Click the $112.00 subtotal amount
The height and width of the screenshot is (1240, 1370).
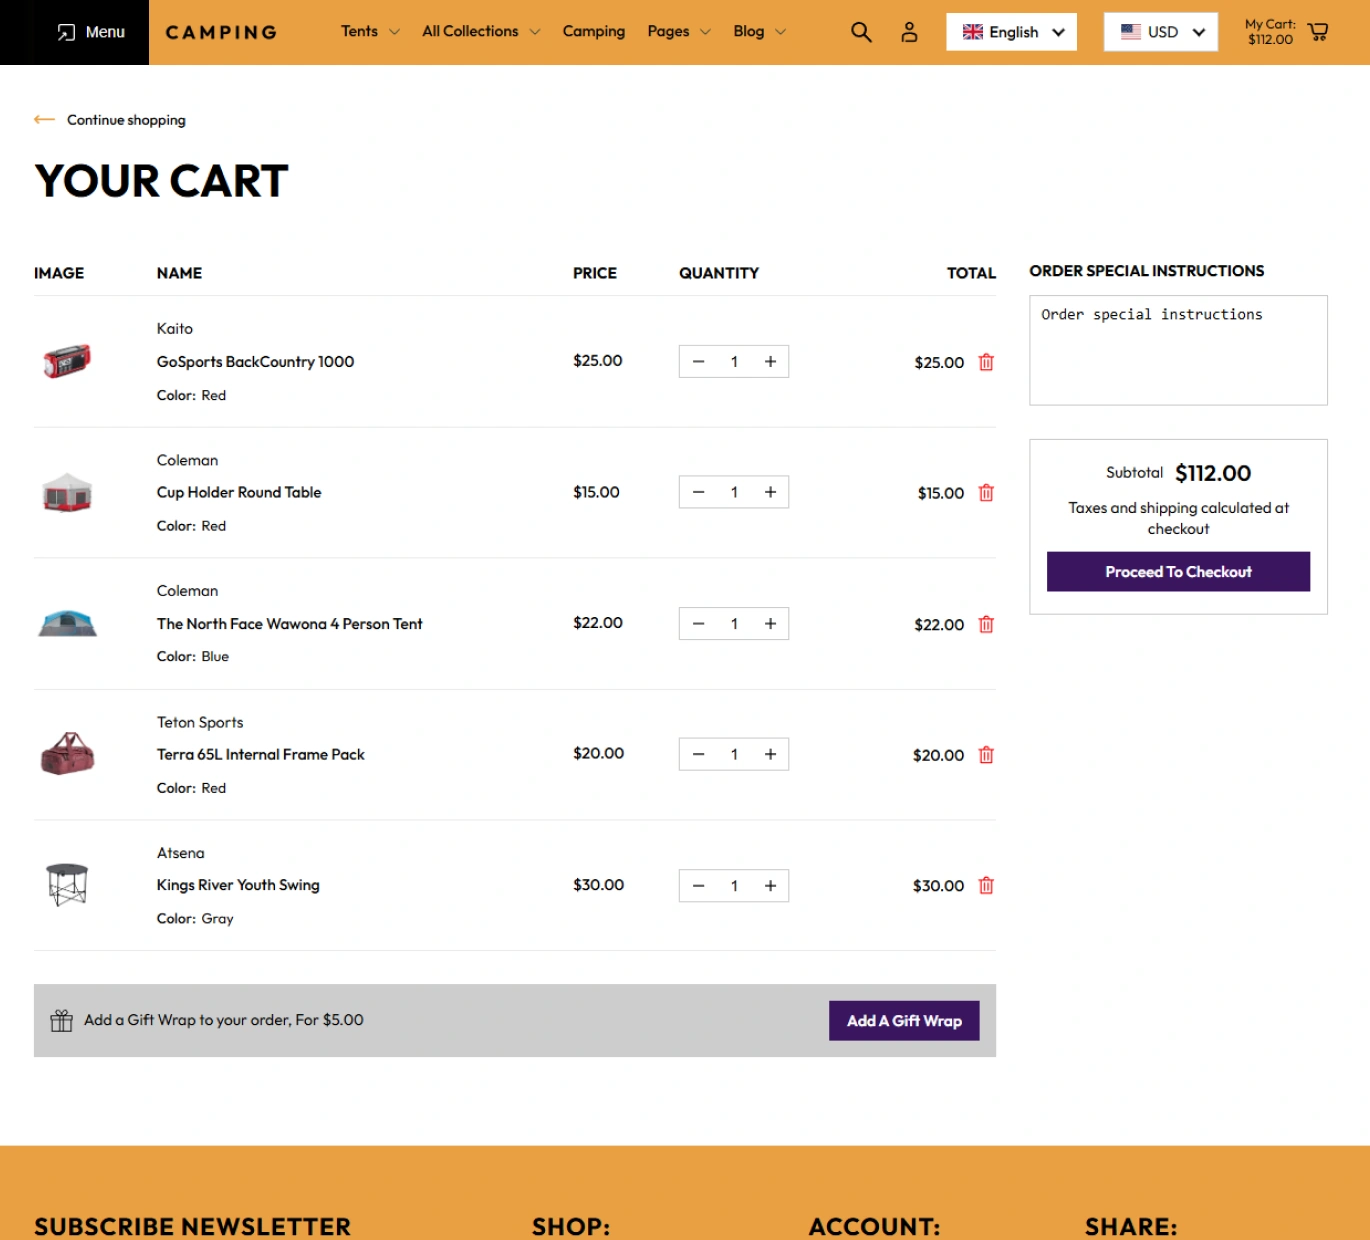coord(1213,473)
